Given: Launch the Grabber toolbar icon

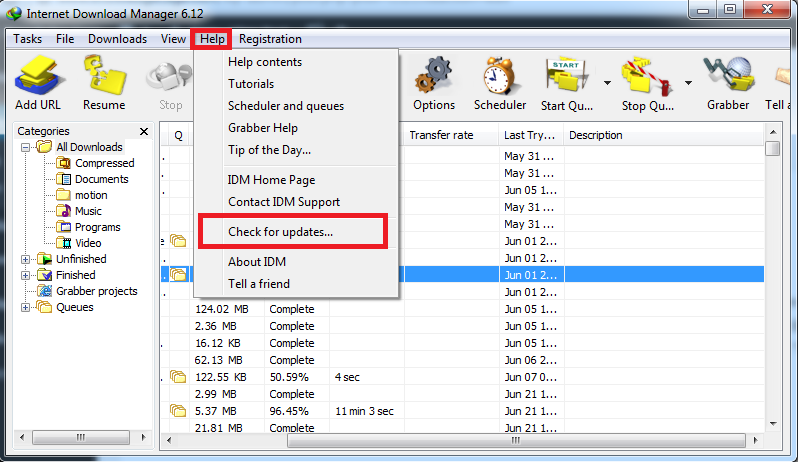Looking at the screenshot, I should (x=728, y=75).
